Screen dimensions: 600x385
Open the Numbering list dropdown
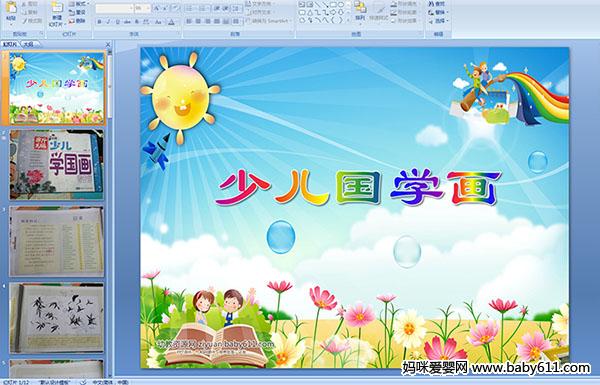click(204, 8)
